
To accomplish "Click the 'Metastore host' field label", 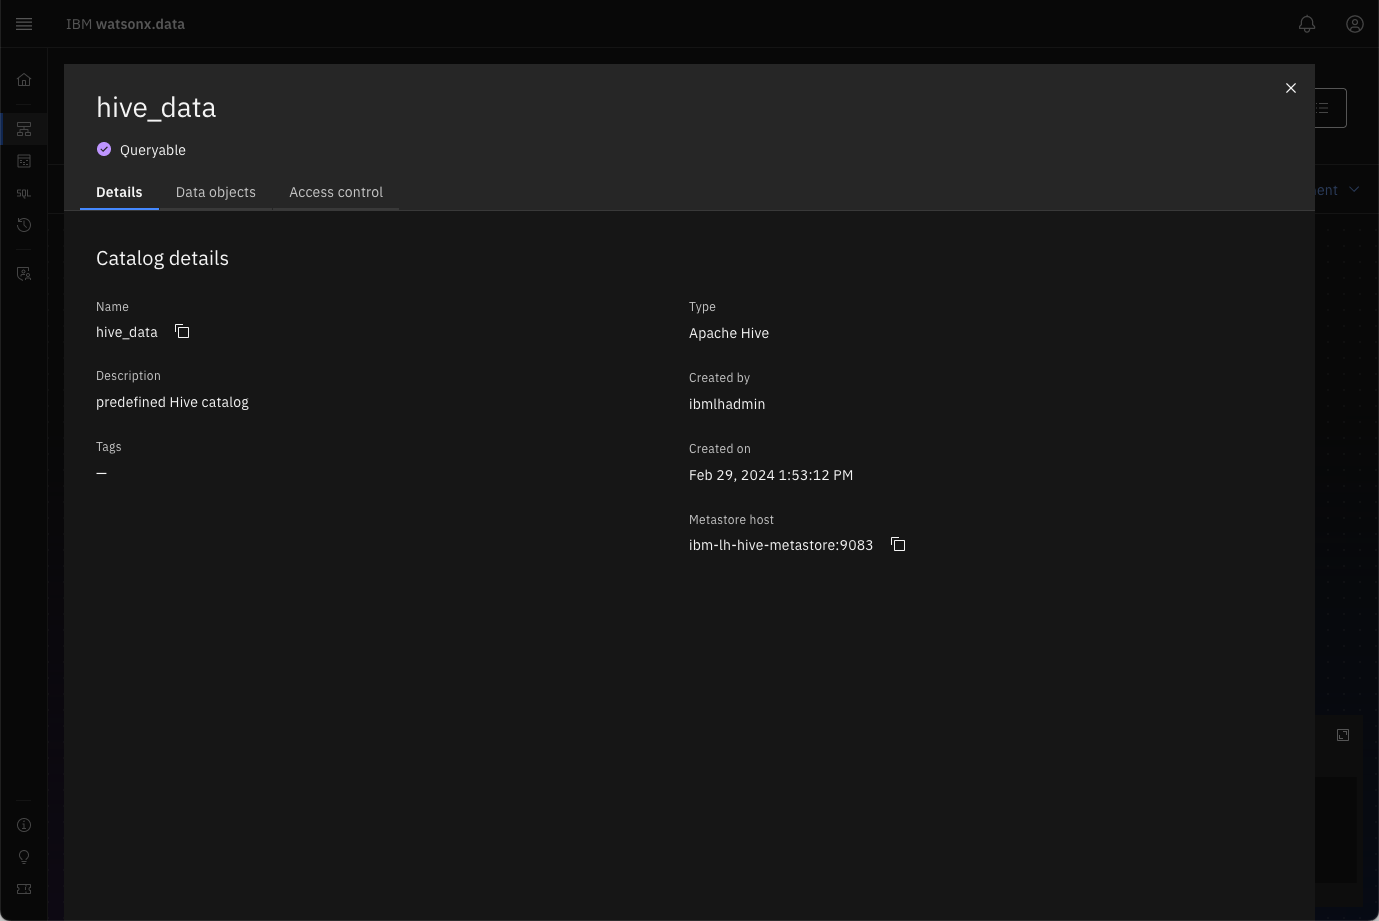I will coord(731,519).
